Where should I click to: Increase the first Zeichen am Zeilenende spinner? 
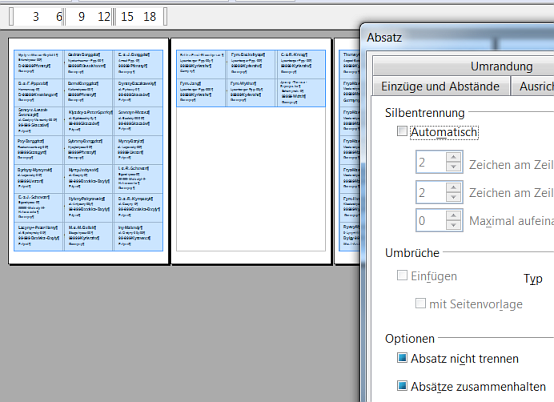click(453, 157)
